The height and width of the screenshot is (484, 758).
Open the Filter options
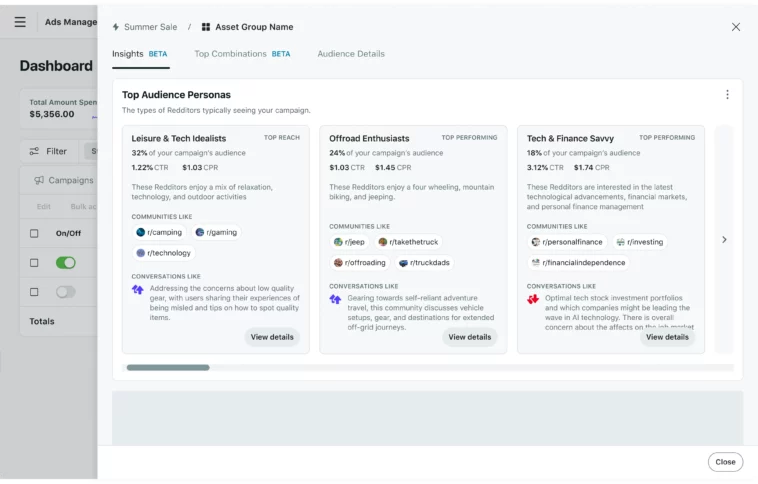pos(48,151)
